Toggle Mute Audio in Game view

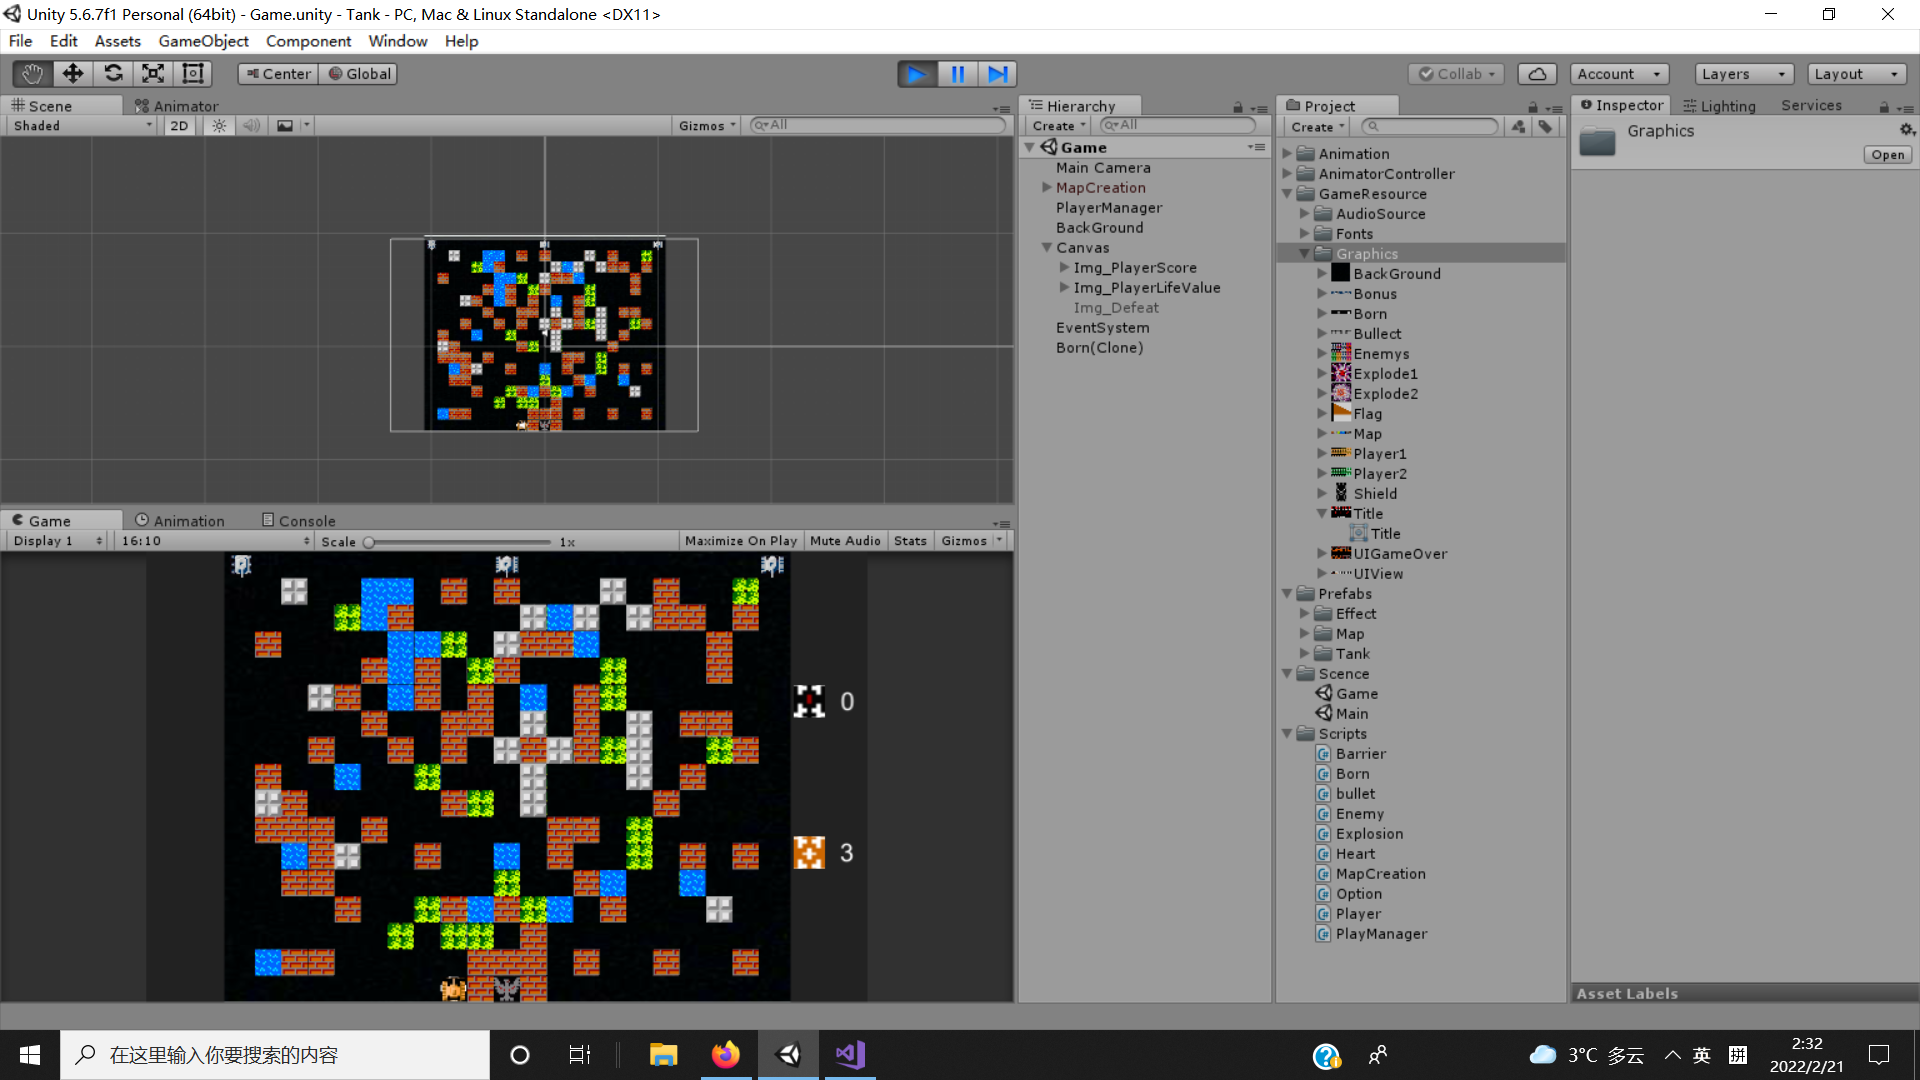pos(845,541)
